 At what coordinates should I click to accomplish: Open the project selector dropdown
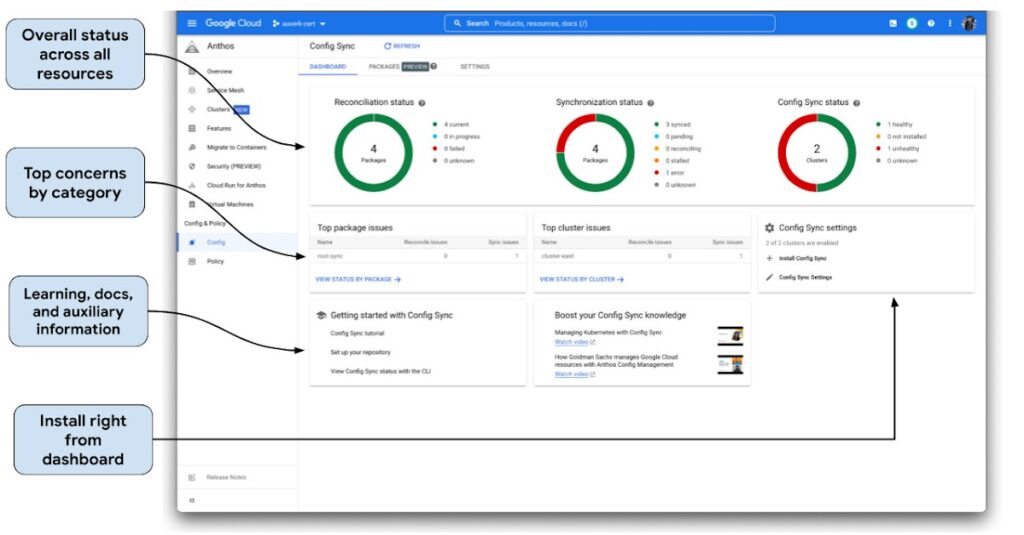click(x=299, y=24)
